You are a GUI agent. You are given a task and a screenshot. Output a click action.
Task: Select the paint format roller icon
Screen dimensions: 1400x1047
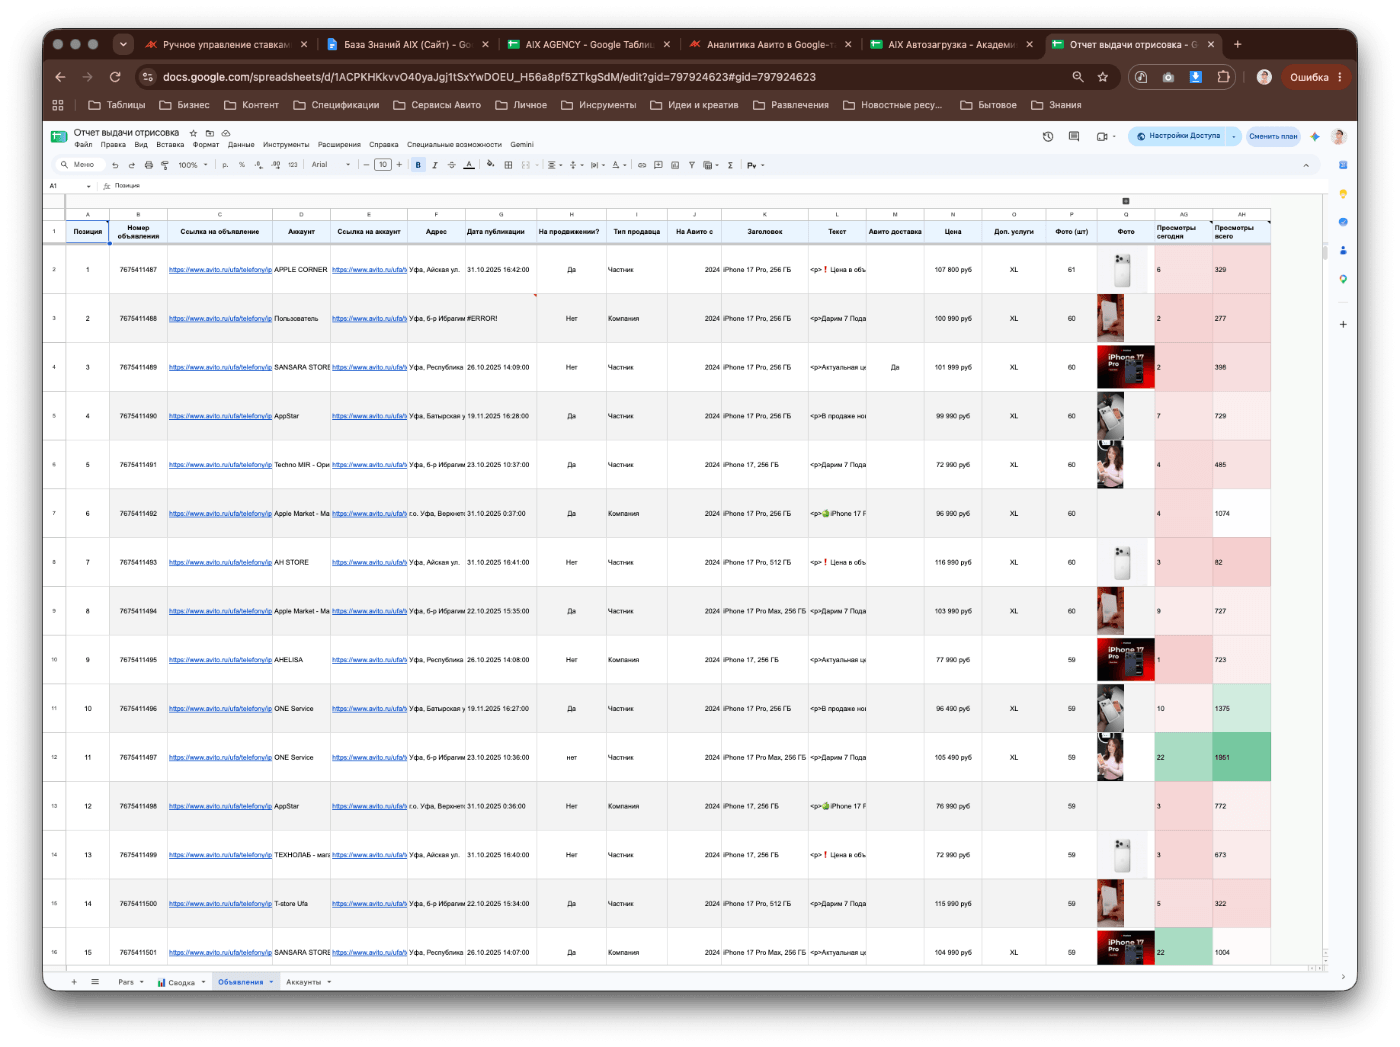165,165
